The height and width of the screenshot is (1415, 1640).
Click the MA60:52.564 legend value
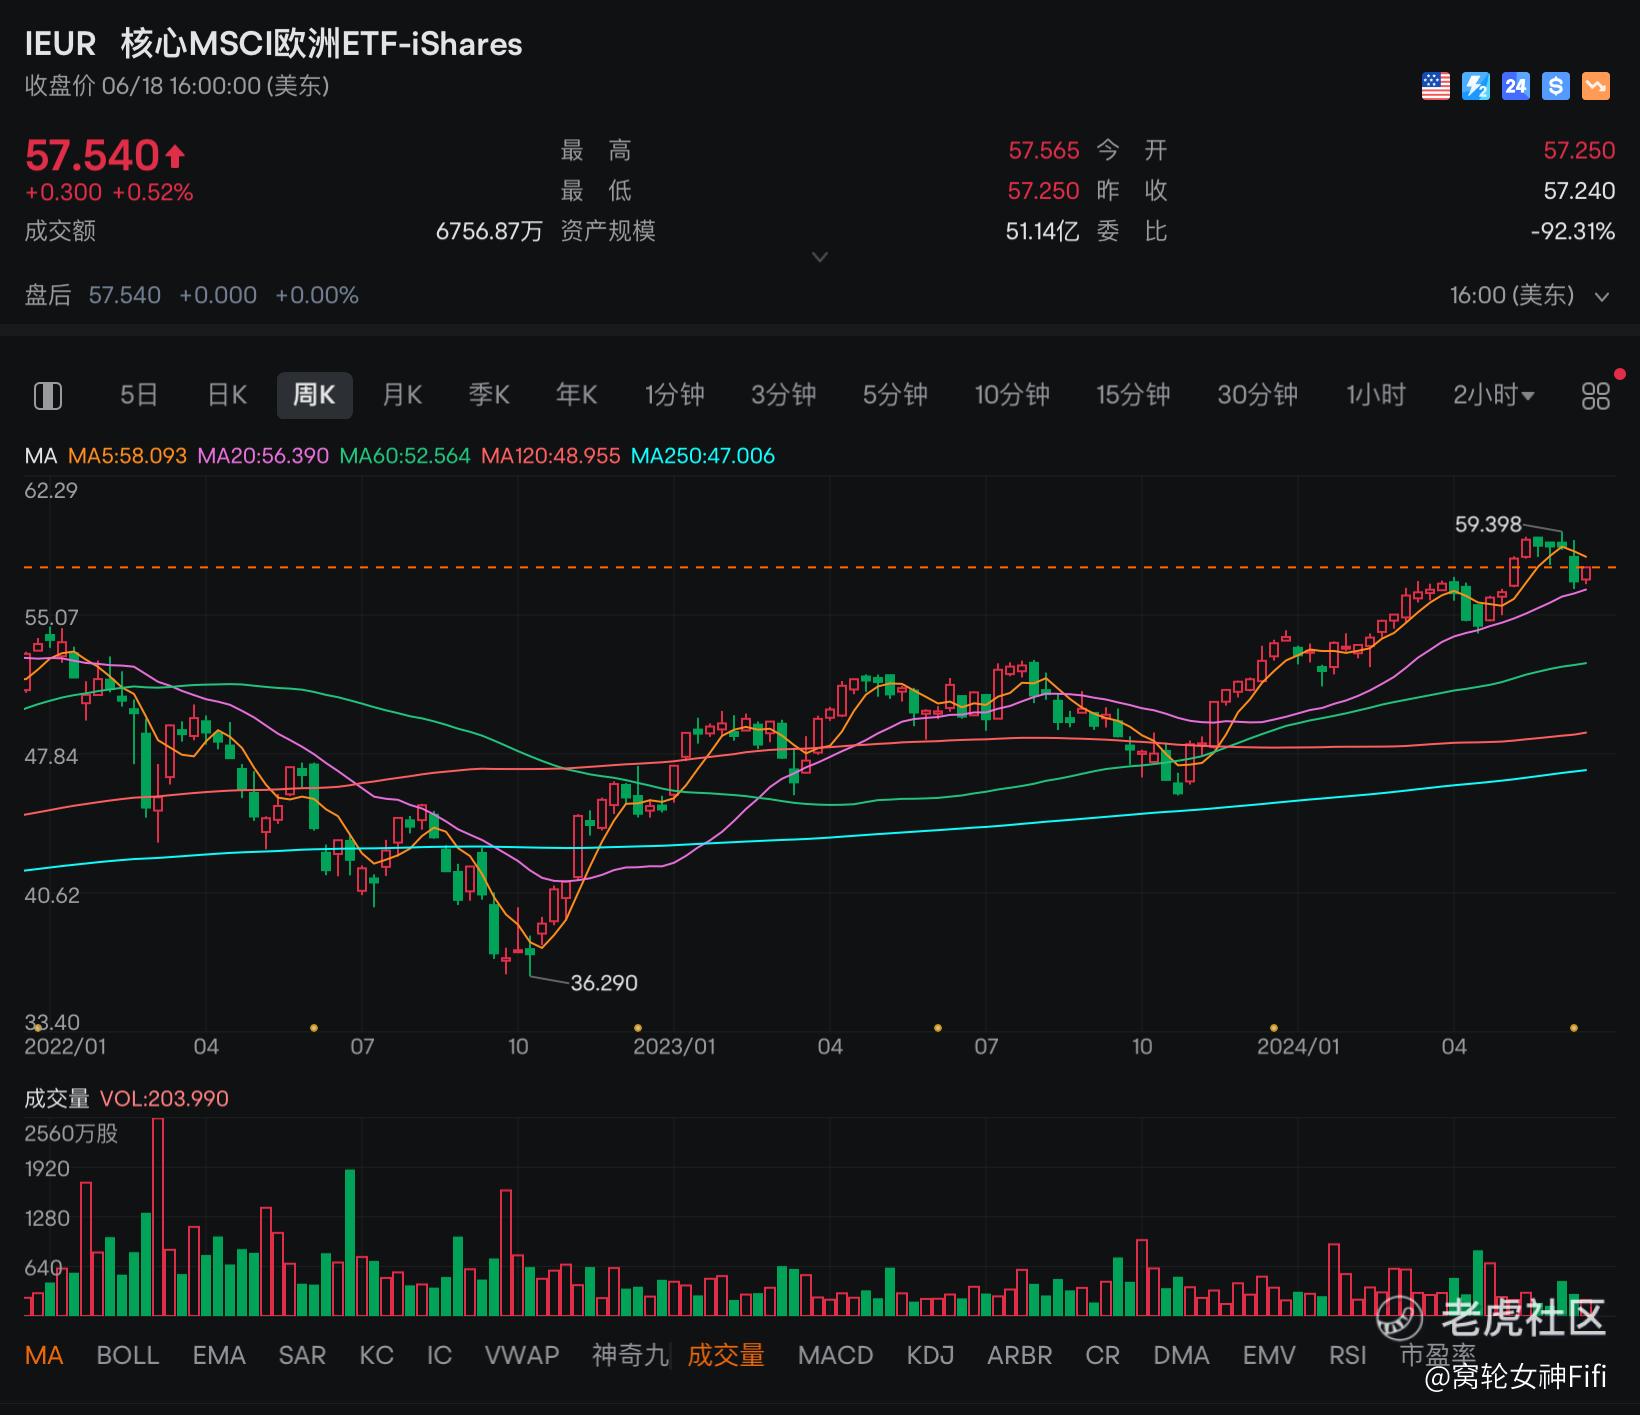(x=405, y=456)
